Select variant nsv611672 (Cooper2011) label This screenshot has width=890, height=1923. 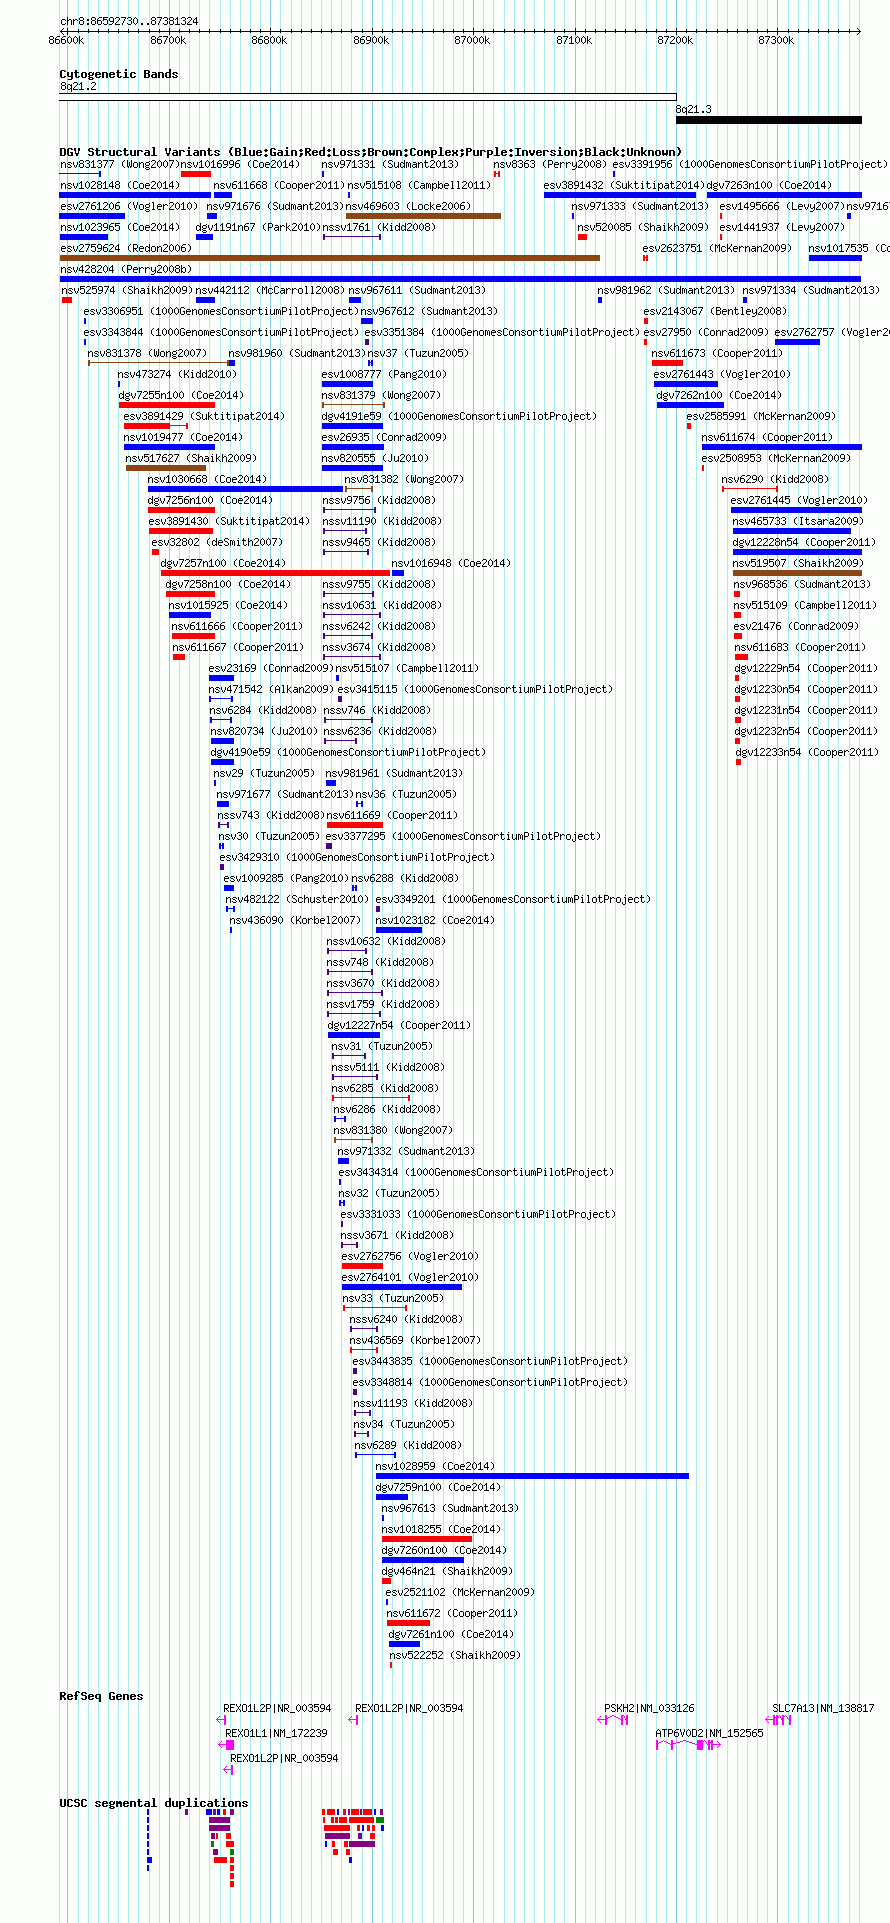point(452,1613)
